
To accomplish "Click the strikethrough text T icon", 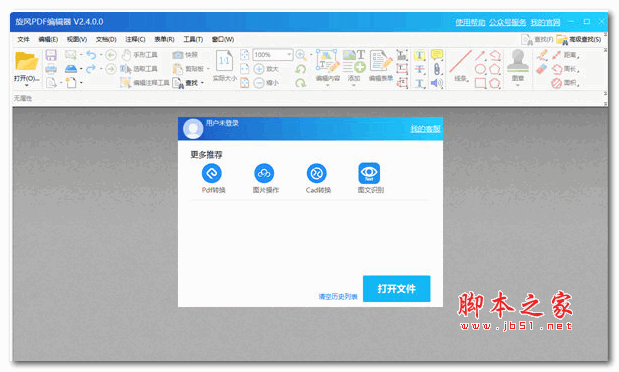I will click(419, 69).
